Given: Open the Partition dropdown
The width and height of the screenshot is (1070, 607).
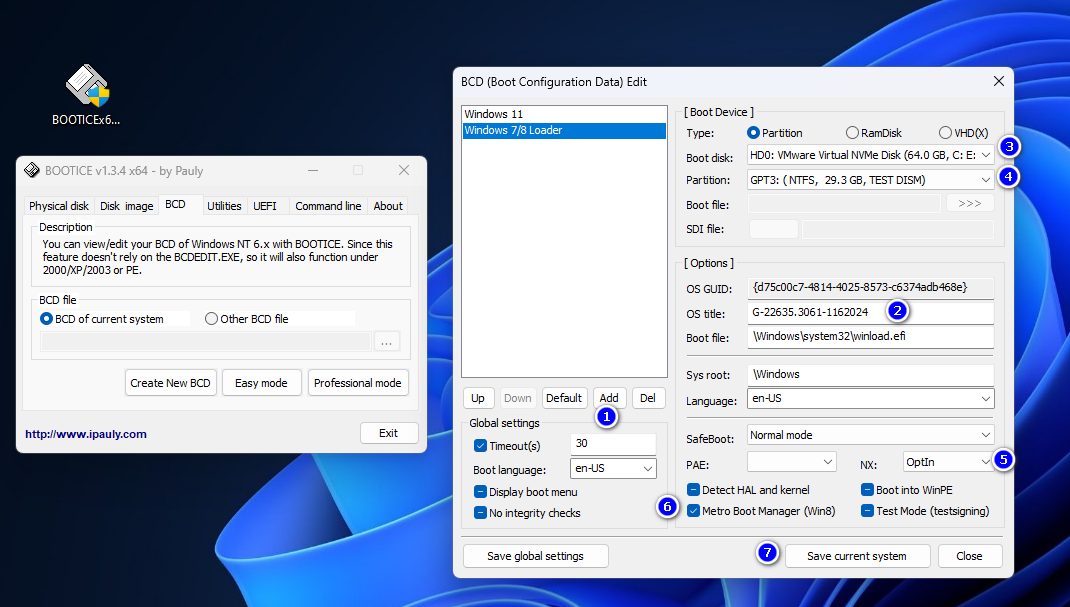Looking at the screenshot, I should coord(871,180).
